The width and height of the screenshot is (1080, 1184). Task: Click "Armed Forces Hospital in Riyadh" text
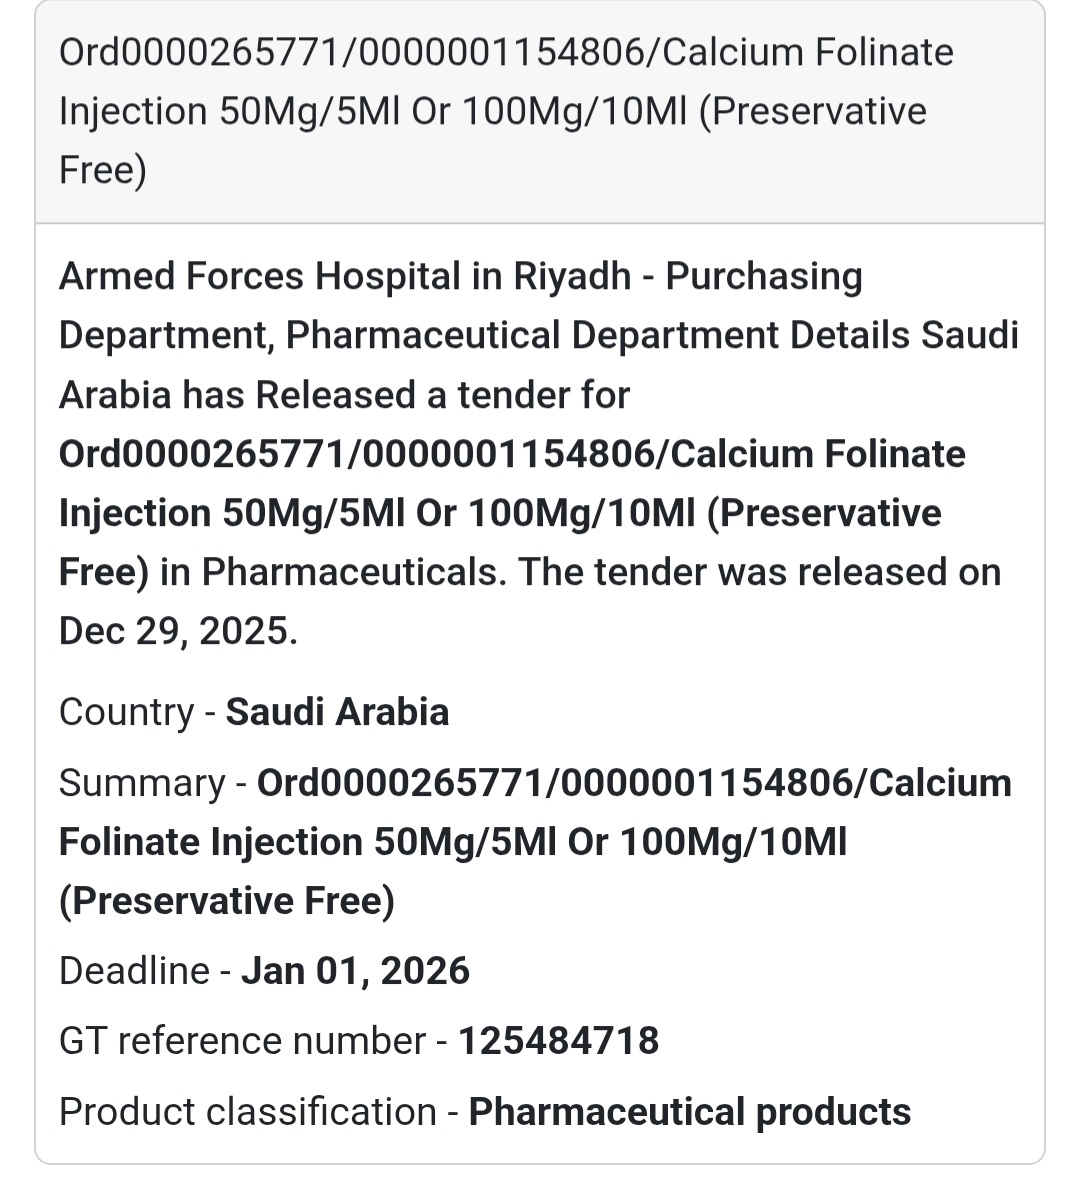point(345,276)
